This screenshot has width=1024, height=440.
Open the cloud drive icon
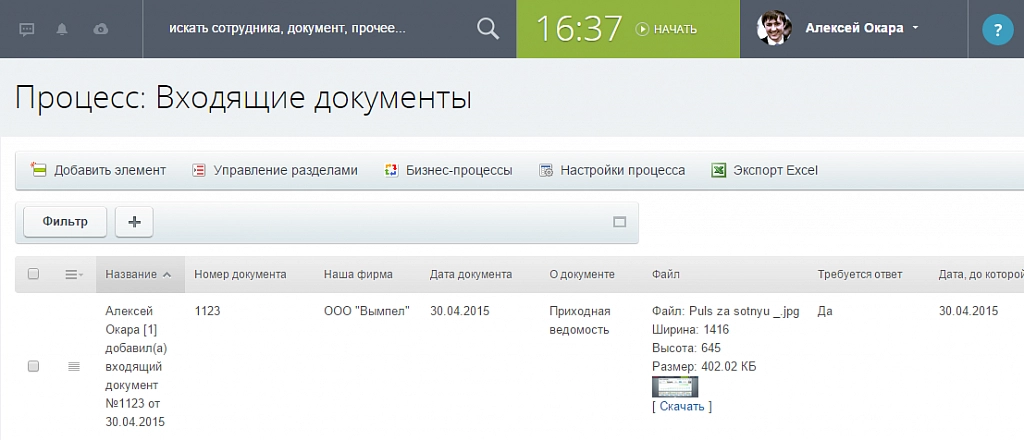(x=100, y=29)
